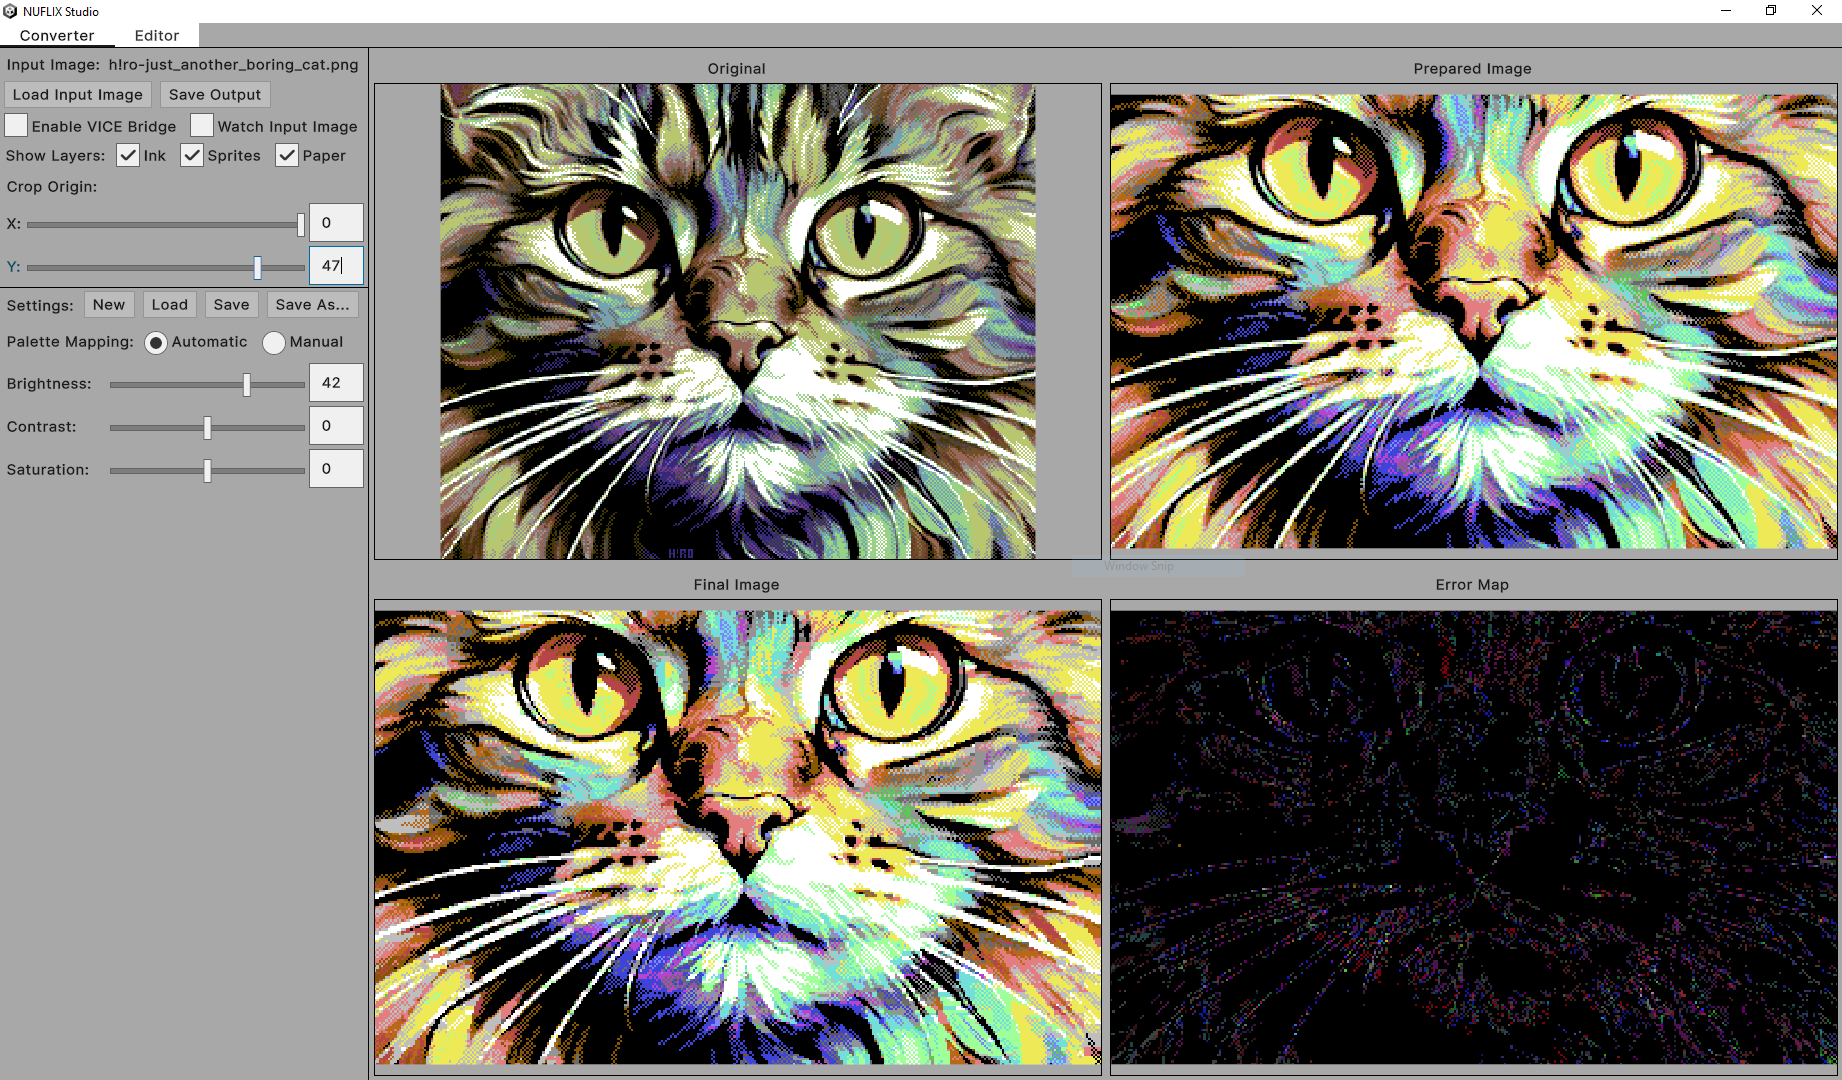Click the Crop Origin X value field

click(x=336, y=223)
